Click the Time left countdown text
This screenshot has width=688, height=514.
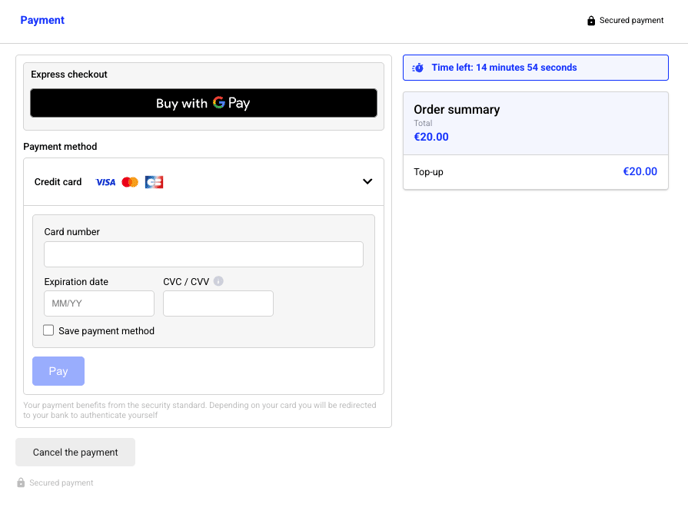[x=504, y=68]
